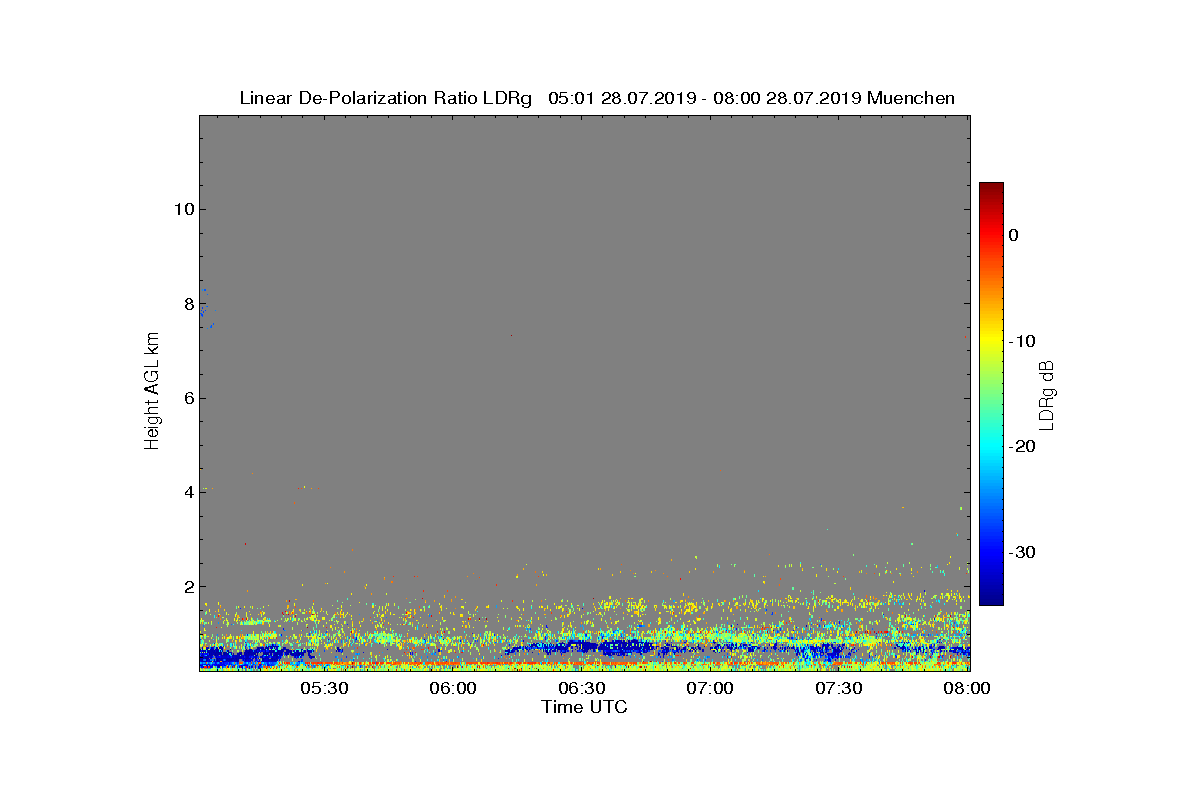The height and width of the screenshot is (800, 1200).
Task: Click the colorbar 0 dB label
Action: [1013, 235]
